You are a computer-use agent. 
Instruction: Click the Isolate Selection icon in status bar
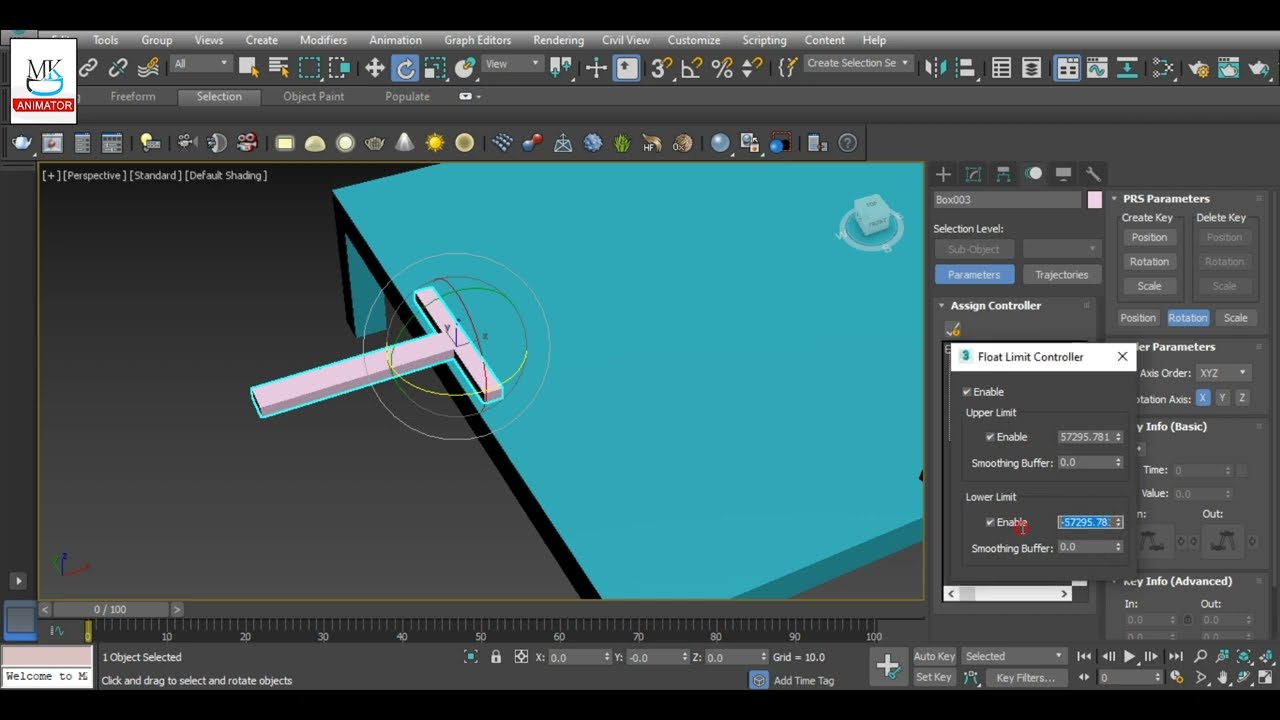[x=471, y=657]
